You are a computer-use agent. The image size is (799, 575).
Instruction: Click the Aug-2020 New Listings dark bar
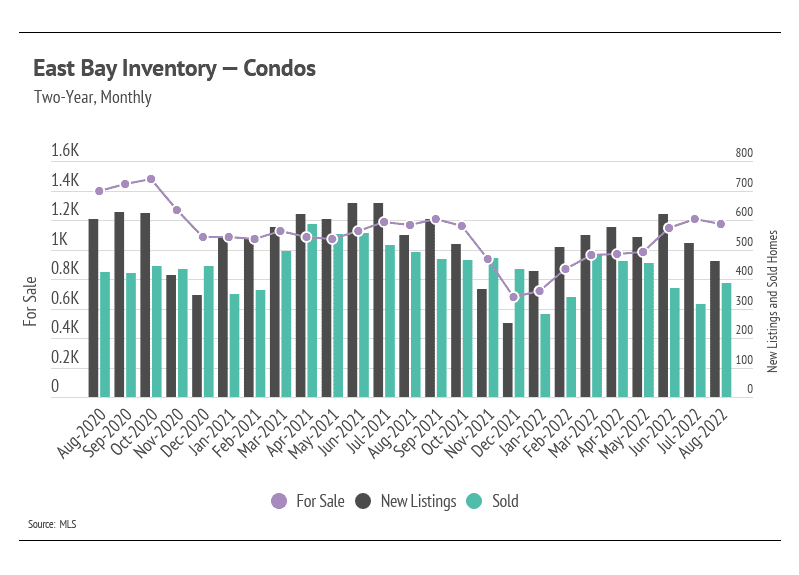(93, 308)
